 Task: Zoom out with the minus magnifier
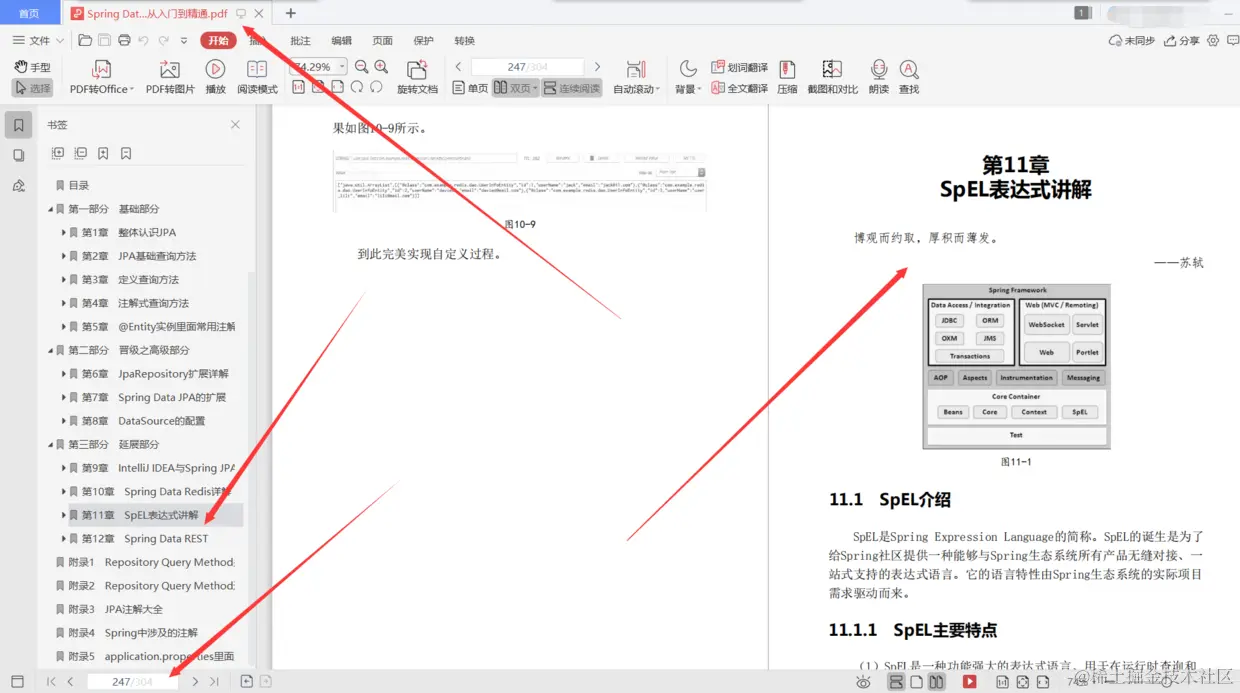click(x=362, y=67)
